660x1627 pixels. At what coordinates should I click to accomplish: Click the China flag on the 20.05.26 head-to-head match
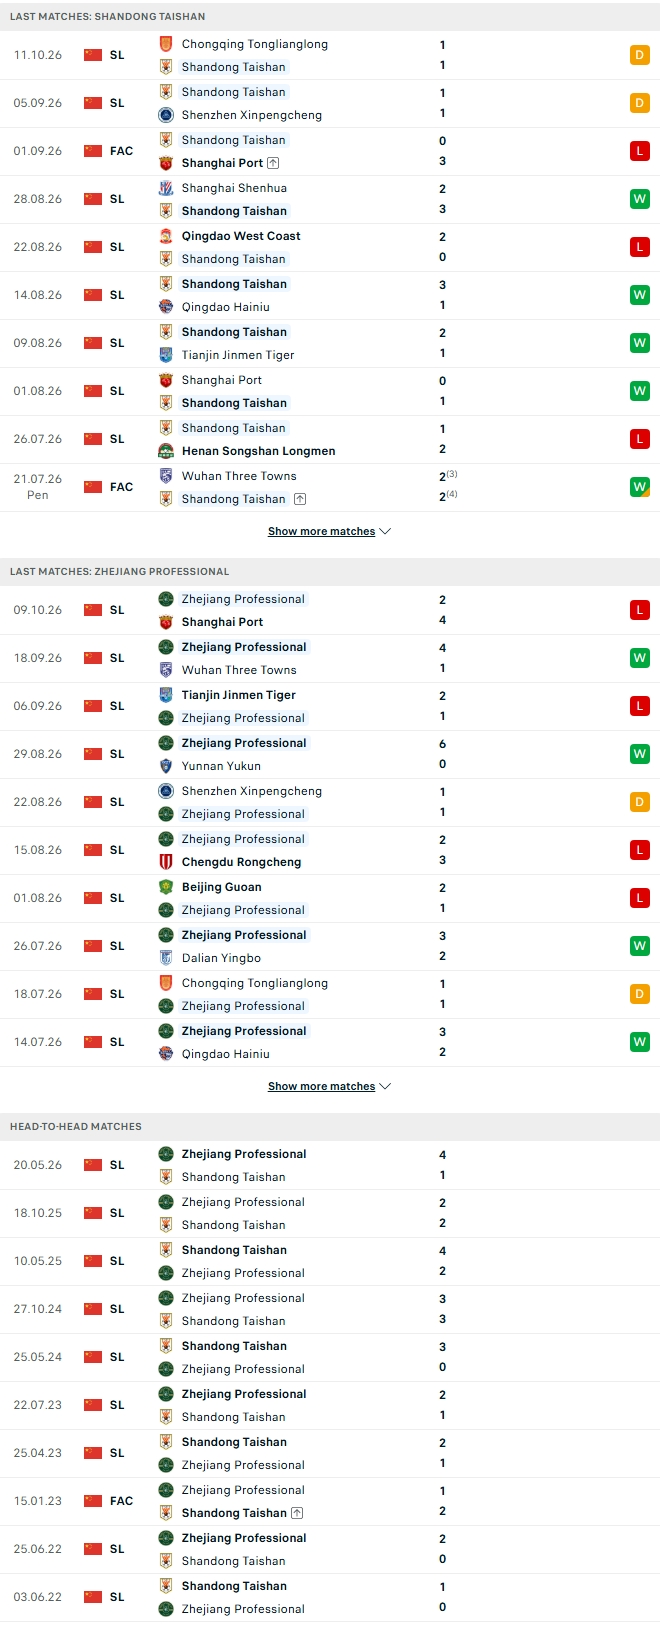pyautogui.click(x=93, y=1165)
